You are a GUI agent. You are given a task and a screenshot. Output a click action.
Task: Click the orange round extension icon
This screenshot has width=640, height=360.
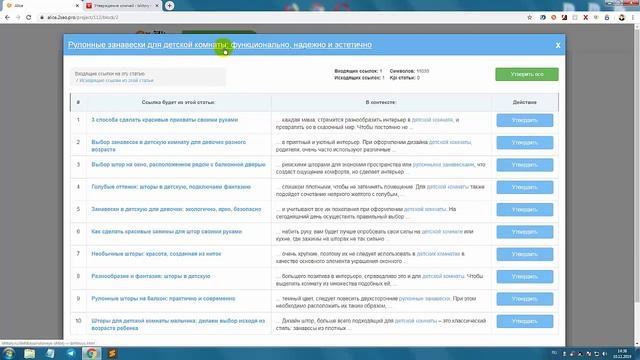pyautogui.click(x=553, y=18)
